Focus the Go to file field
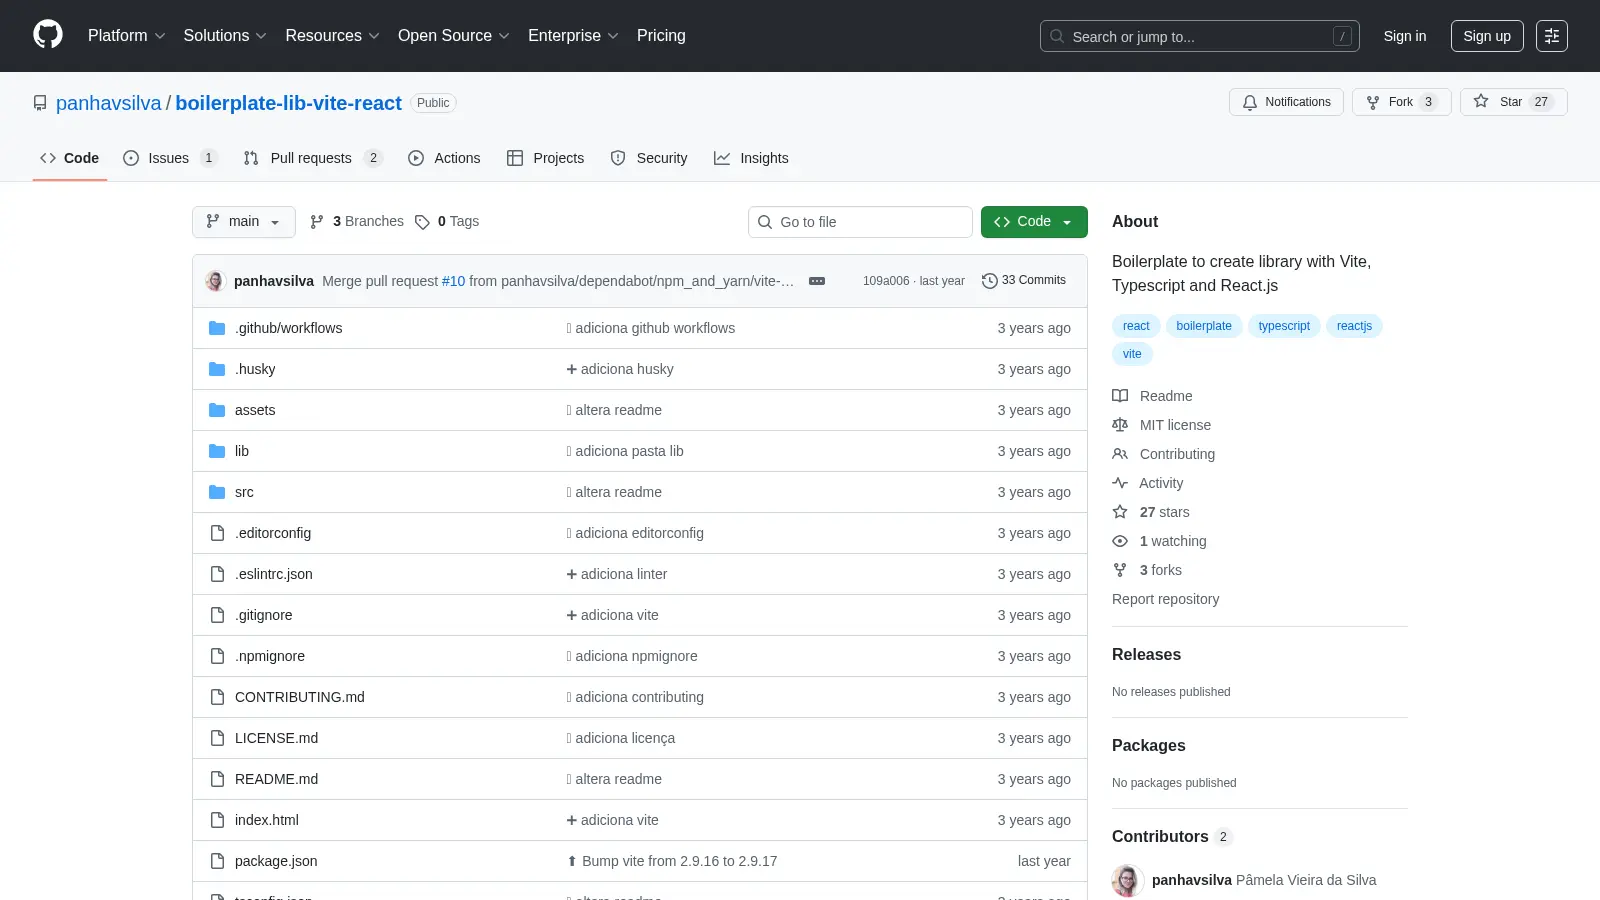1600x900 pixels. point(860,222)
